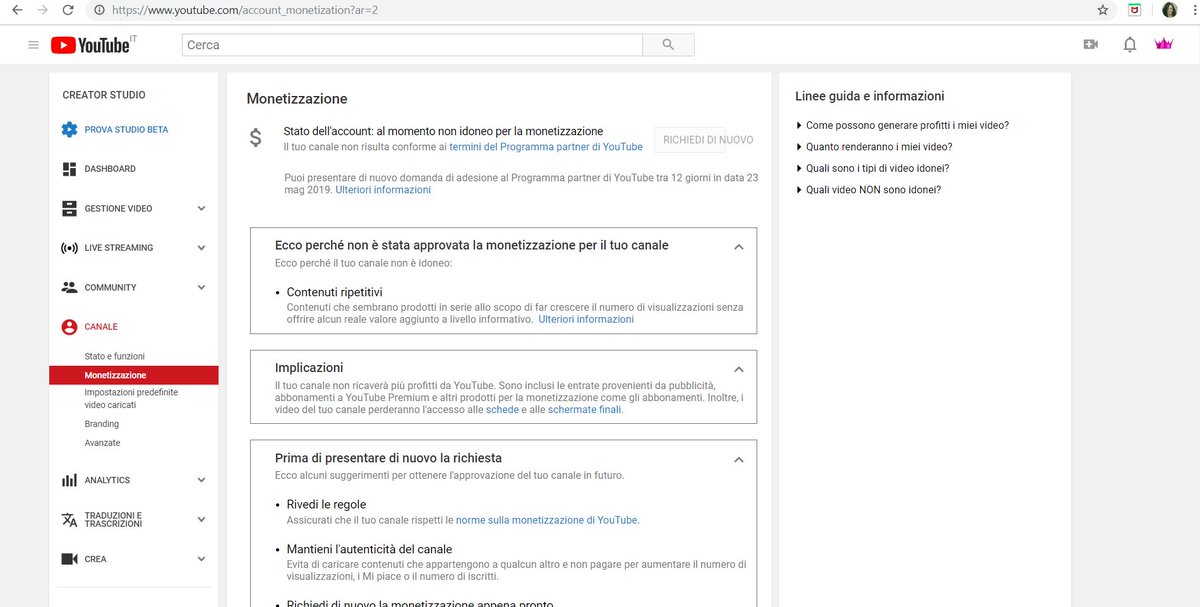Image resolution: width=1200 pixels, height=607 pixels.
Task: Open the Chrome profile avatar
Action: (x=1169, y=10)
